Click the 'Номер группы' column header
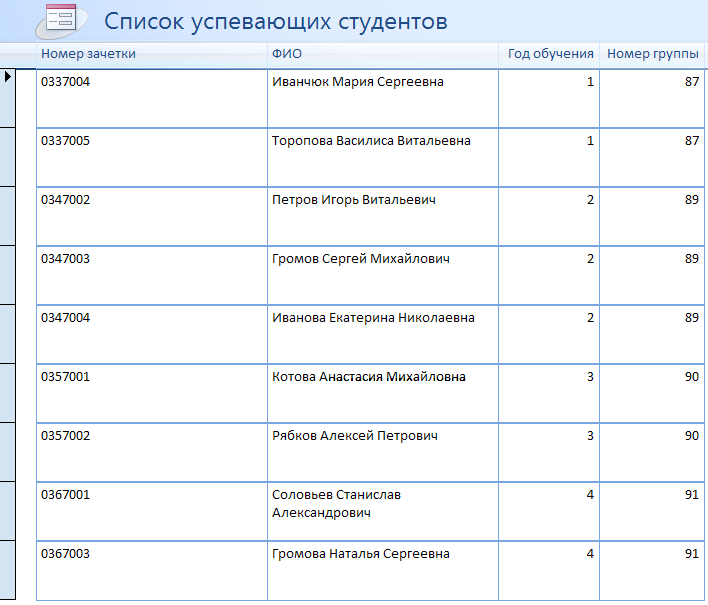The height and width of the screenshot is (605, 708). click(652, 54)
